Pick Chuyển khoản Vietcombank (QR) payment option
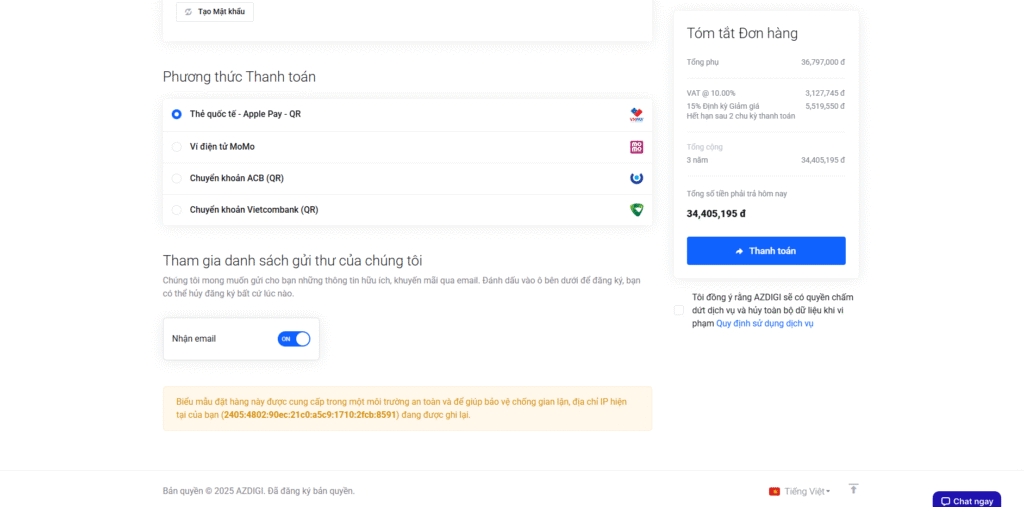The height and width of the screenshot is (507, 1024). point(177,210)
